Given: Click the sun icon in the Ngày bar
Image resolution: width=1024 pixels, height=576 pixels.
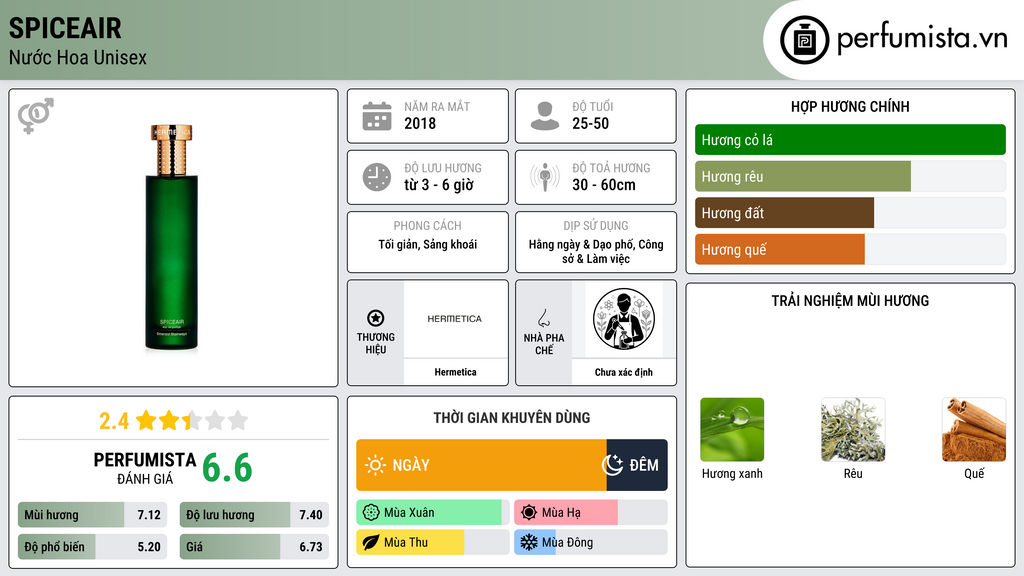Looking at the screenshot, I should (x=376, y=465).
